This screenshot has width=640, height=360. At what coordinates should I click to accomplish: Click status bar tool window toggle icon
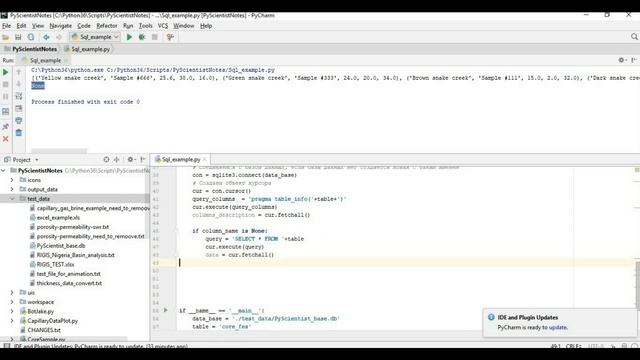tap(6, 346)
